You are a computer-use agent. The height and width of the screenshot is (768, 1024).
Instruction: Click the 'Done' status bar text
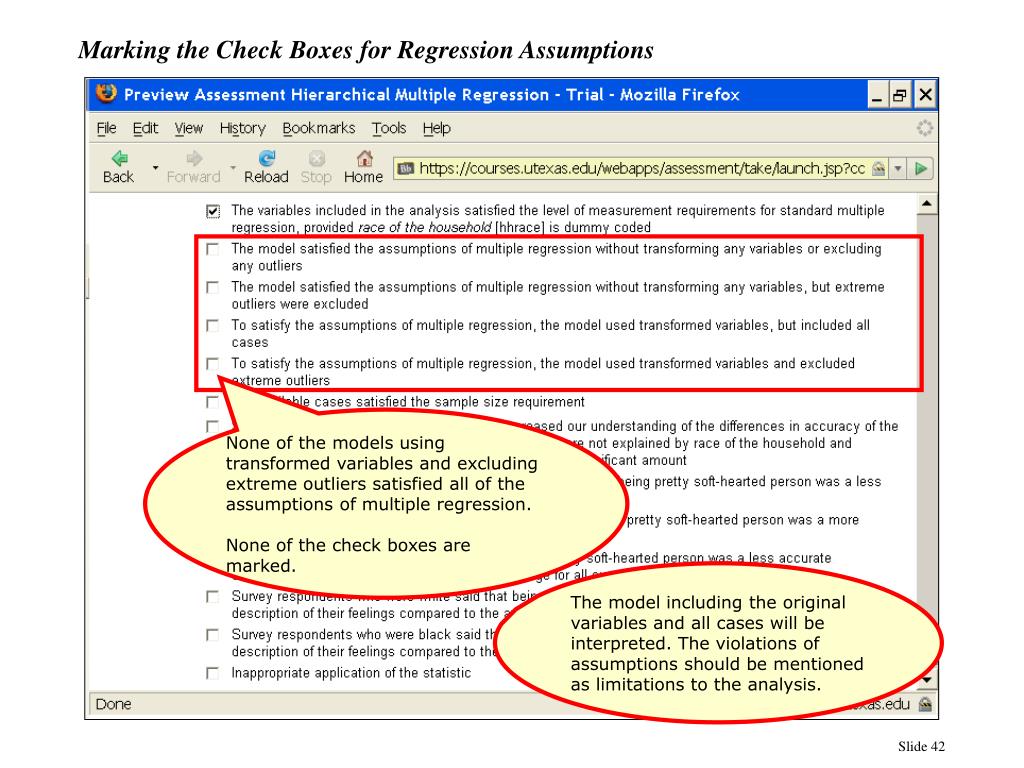pyautogui.click(x=114, y=704)
